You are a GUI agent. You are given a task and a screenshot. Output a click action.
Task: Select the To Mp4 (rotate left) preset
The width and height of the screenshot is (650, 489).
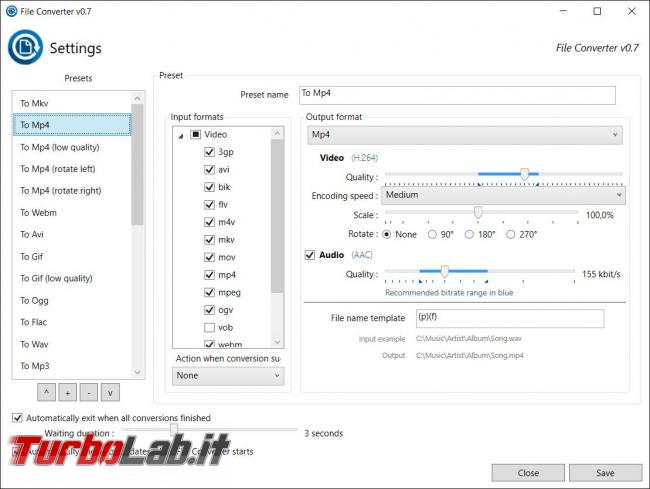click(72, 169)
